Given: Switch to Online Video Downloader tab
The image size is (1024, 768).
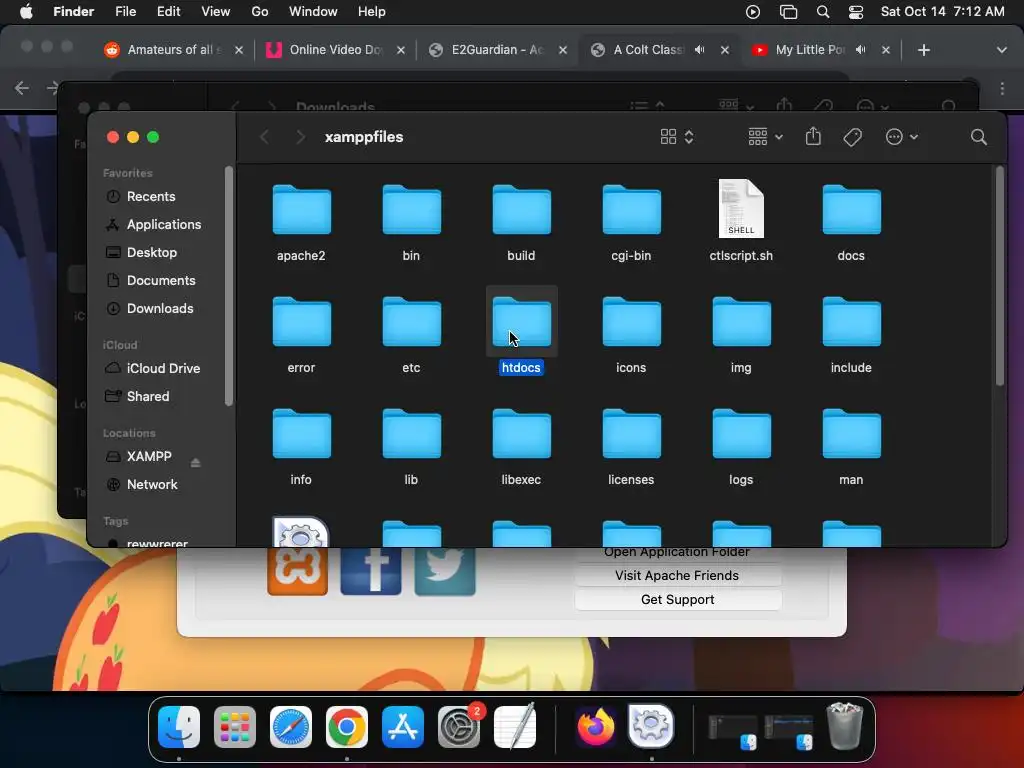Looking at the screenshot, I should (335, 50).
